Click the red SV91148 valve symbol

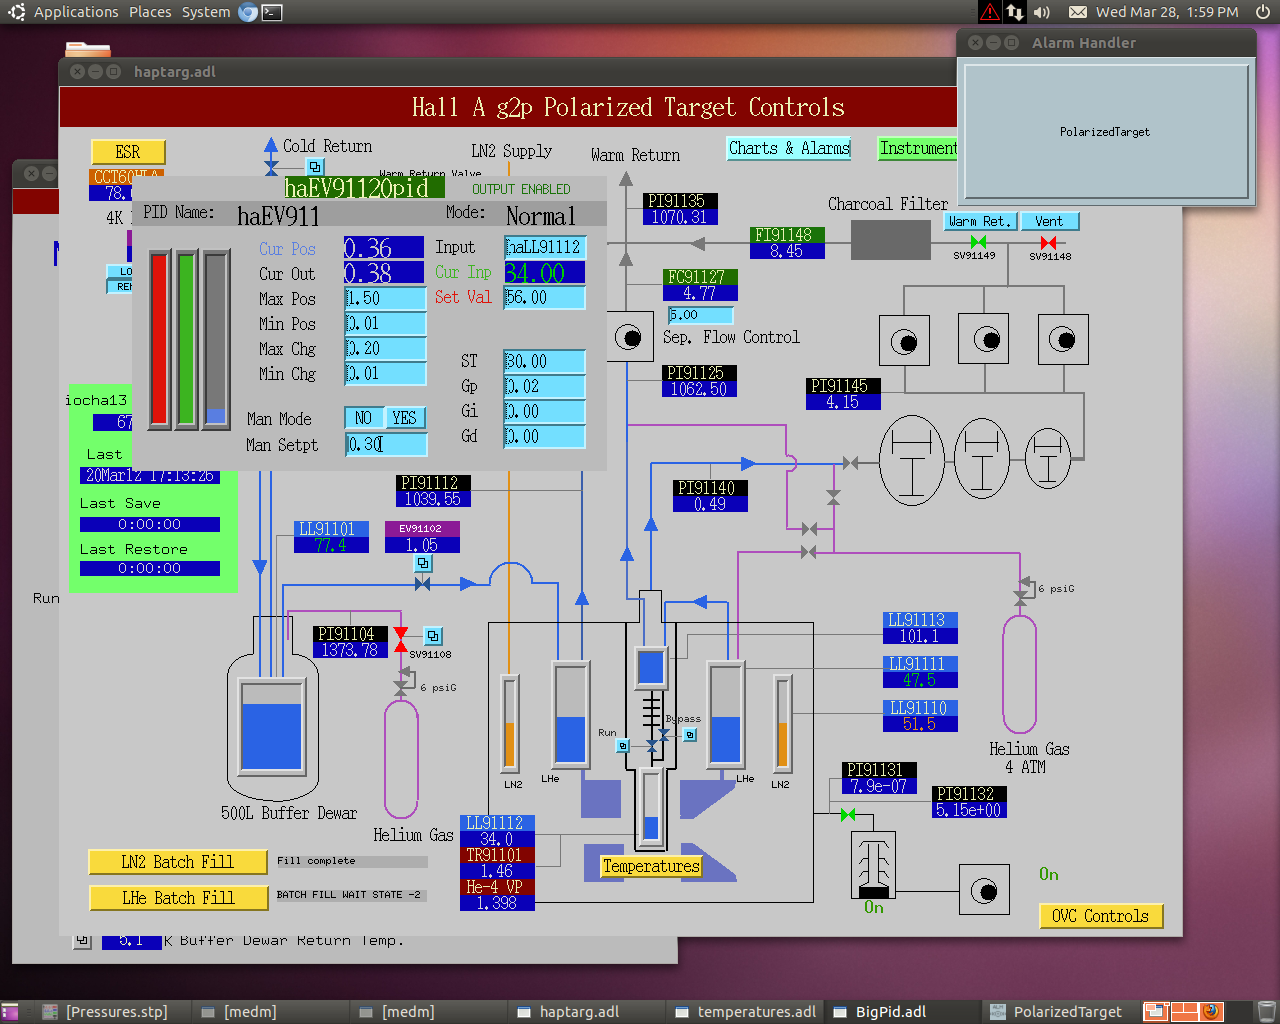(x=1048, y=242)
